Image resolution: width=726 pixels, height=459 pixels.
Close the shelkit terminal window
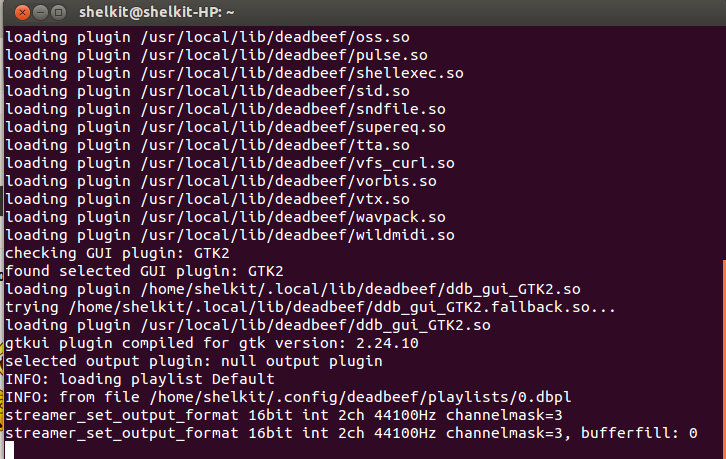point(22,13)
